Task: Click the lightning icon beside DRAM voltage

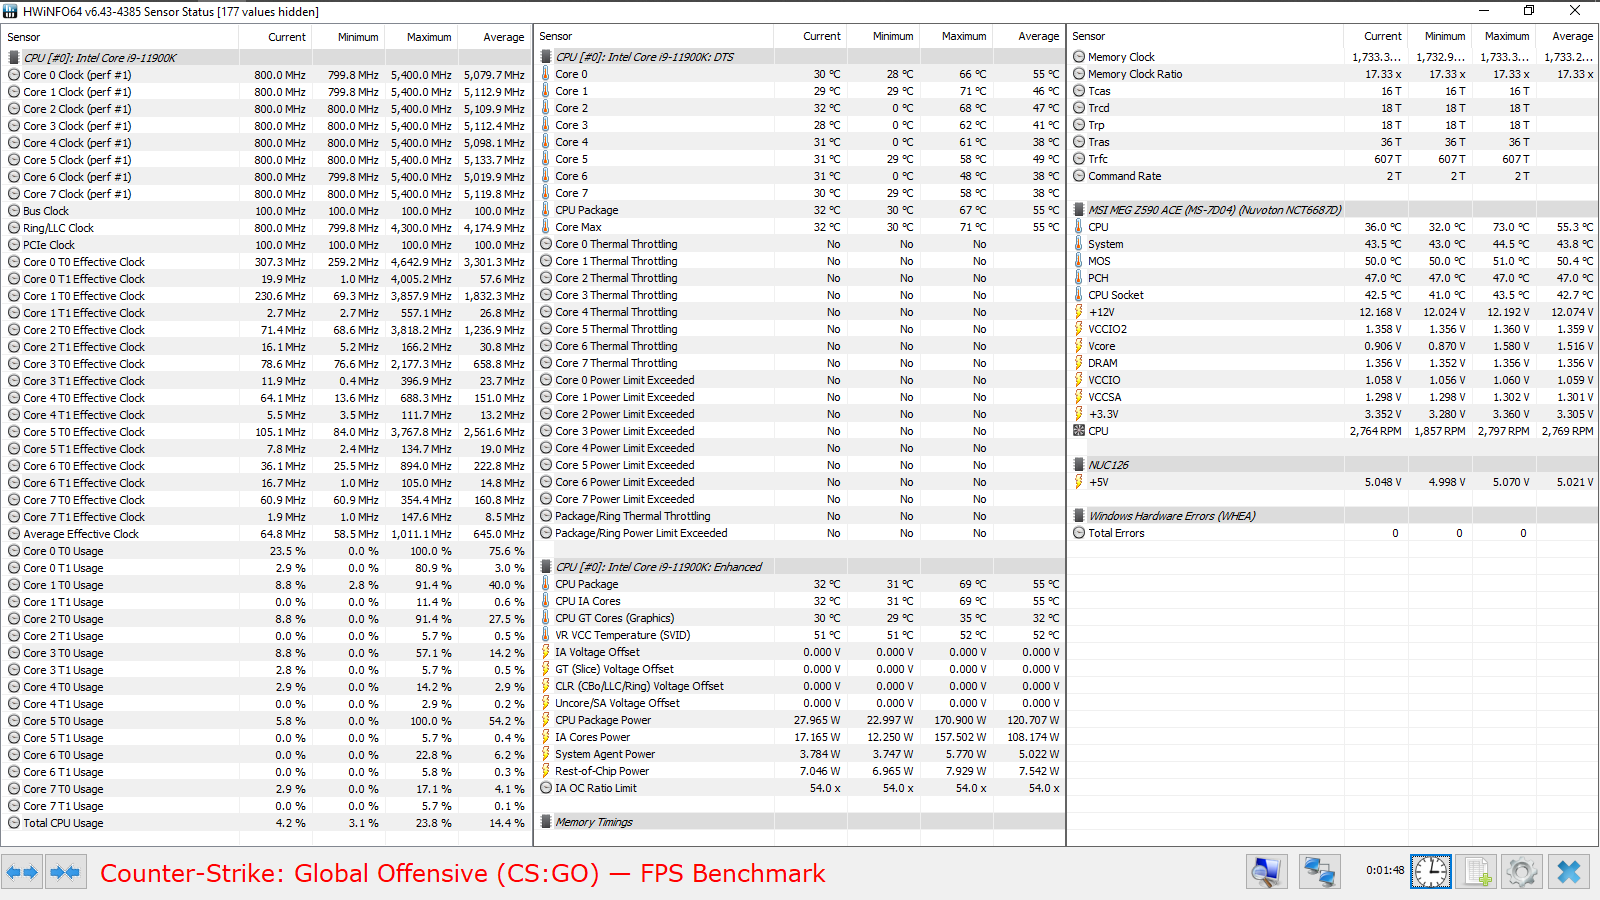Action: (1079, 363)
